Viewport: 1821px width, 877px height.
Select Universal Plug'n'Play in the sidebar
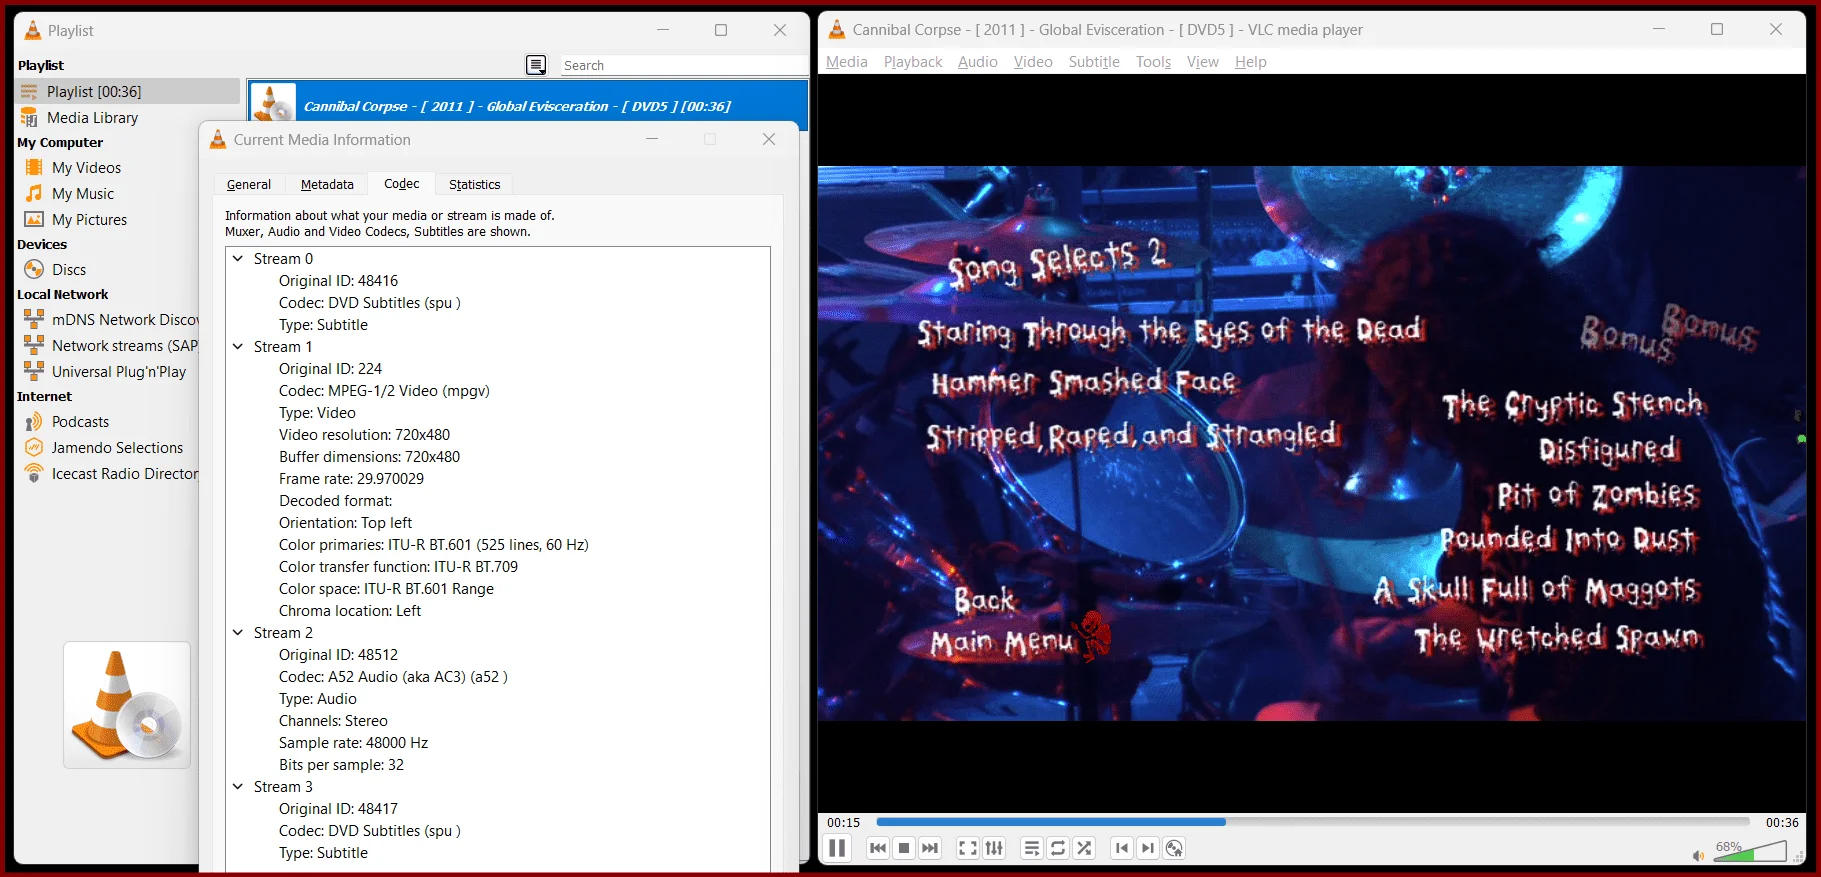(x=118, y=371)
